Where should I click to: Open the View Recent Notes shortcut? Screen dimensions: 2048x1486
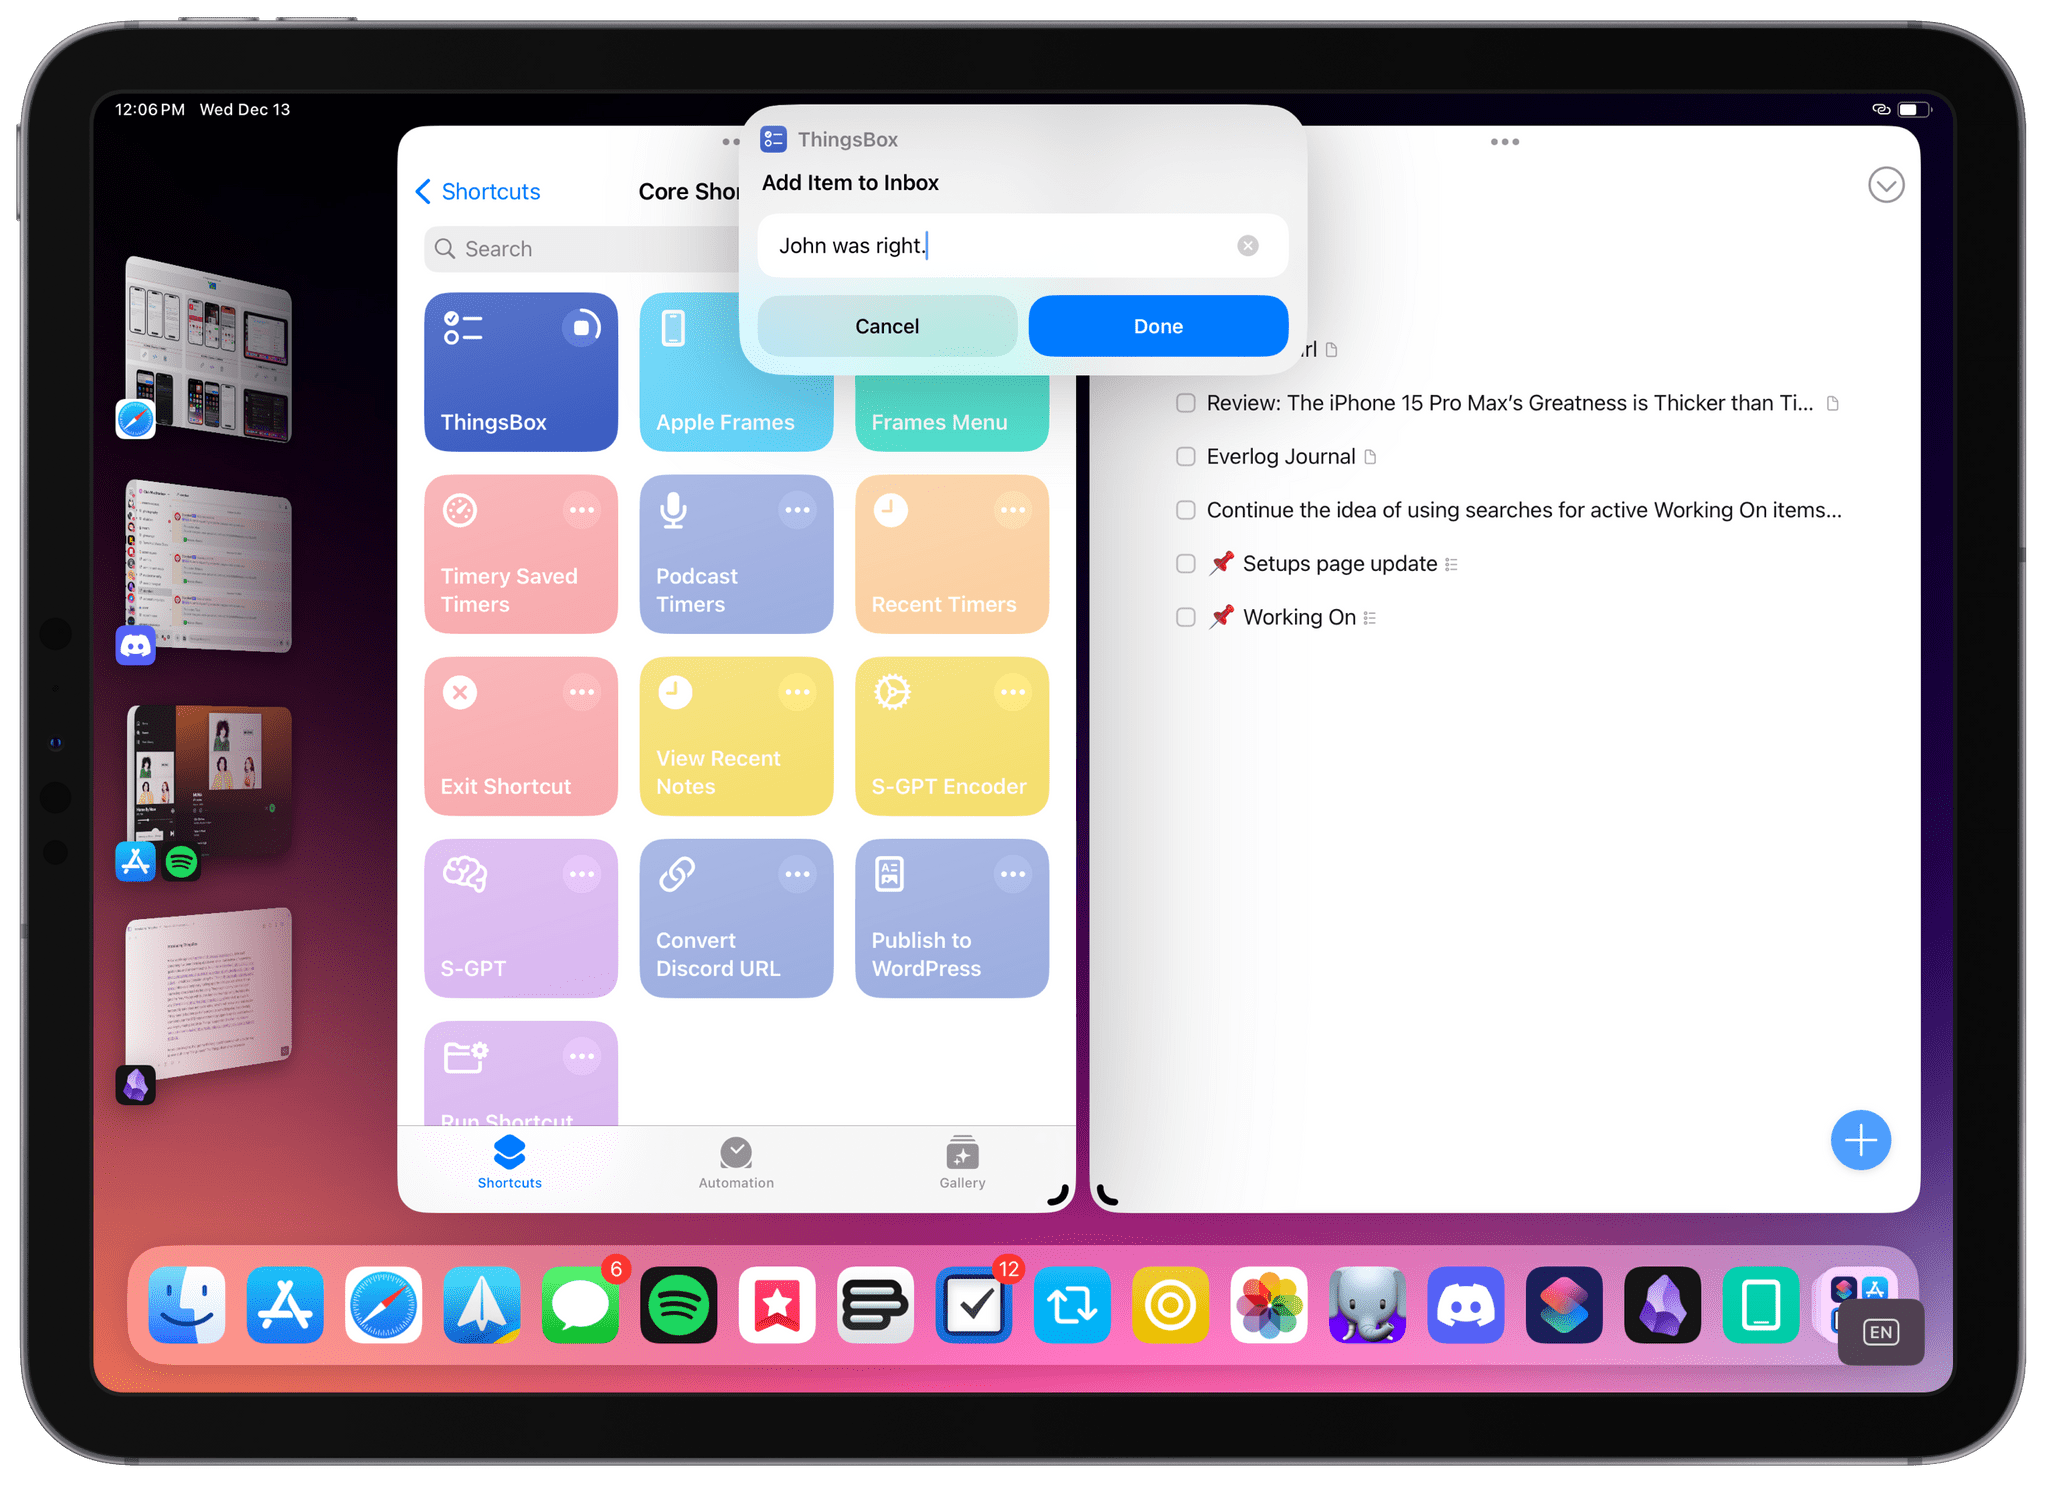pos(735,736)
